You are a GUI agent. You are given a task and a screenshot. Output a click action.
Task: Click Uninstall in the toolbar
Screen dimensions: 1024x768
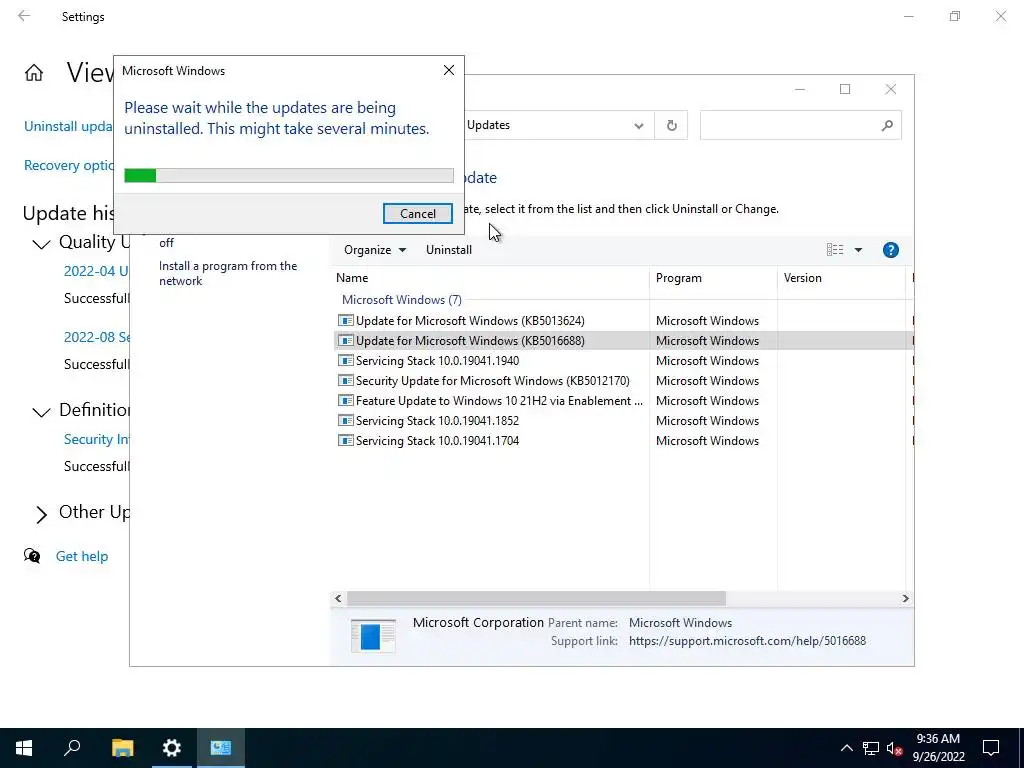pyautogui.click(x=449, y=250)
